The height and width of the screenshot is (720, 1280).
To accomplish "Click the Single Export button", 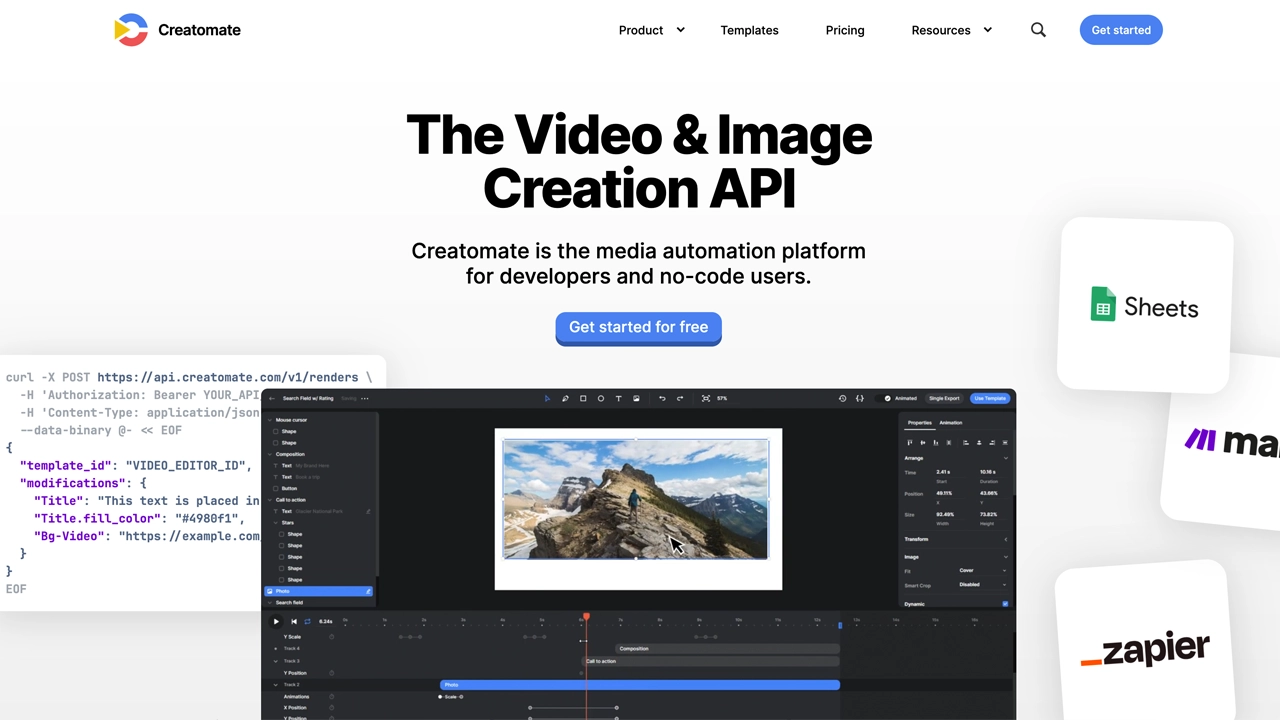I will [x=944, y=398].
